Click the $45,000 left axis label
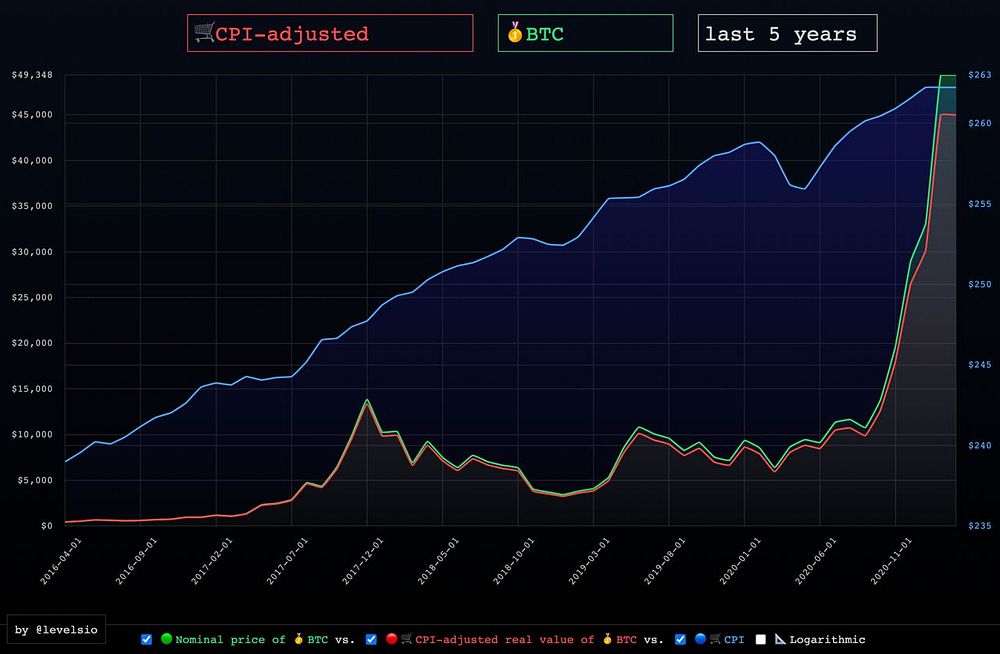1000x654 pixels. (32, 115)
